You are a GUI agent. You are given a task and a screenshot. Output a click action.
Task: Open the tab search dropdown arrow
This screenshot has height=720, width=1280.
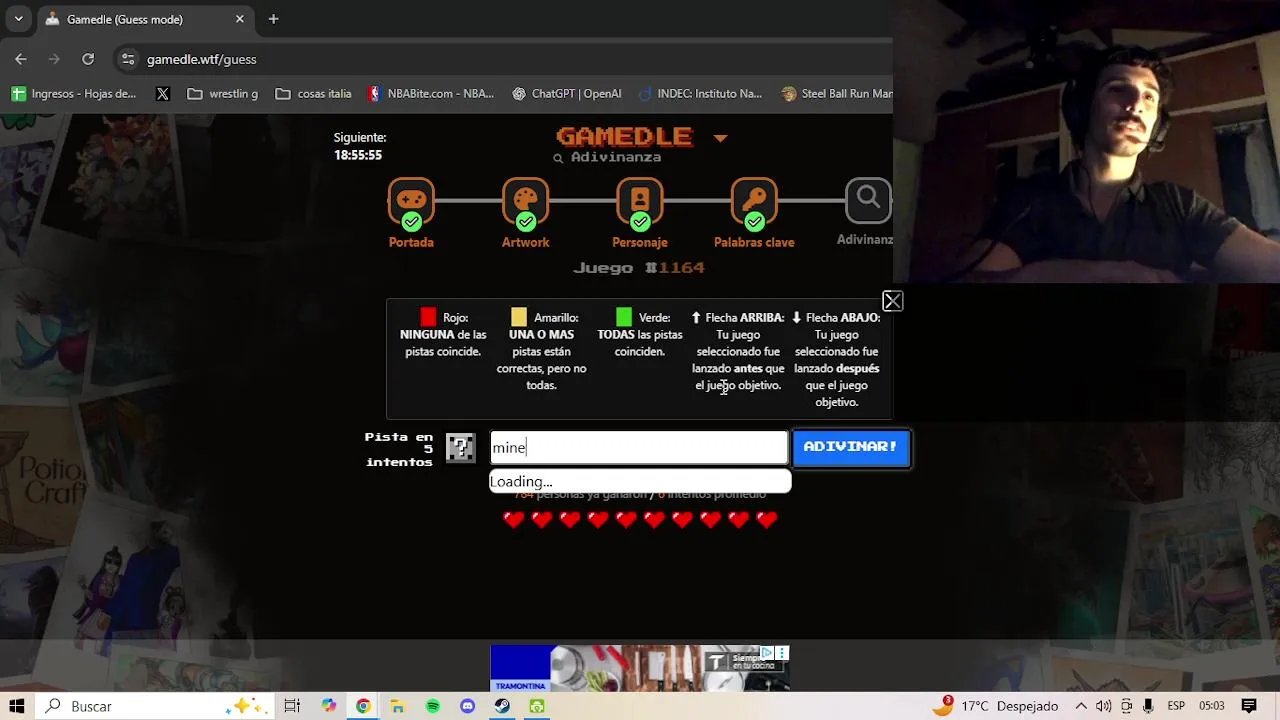point(18,19)
